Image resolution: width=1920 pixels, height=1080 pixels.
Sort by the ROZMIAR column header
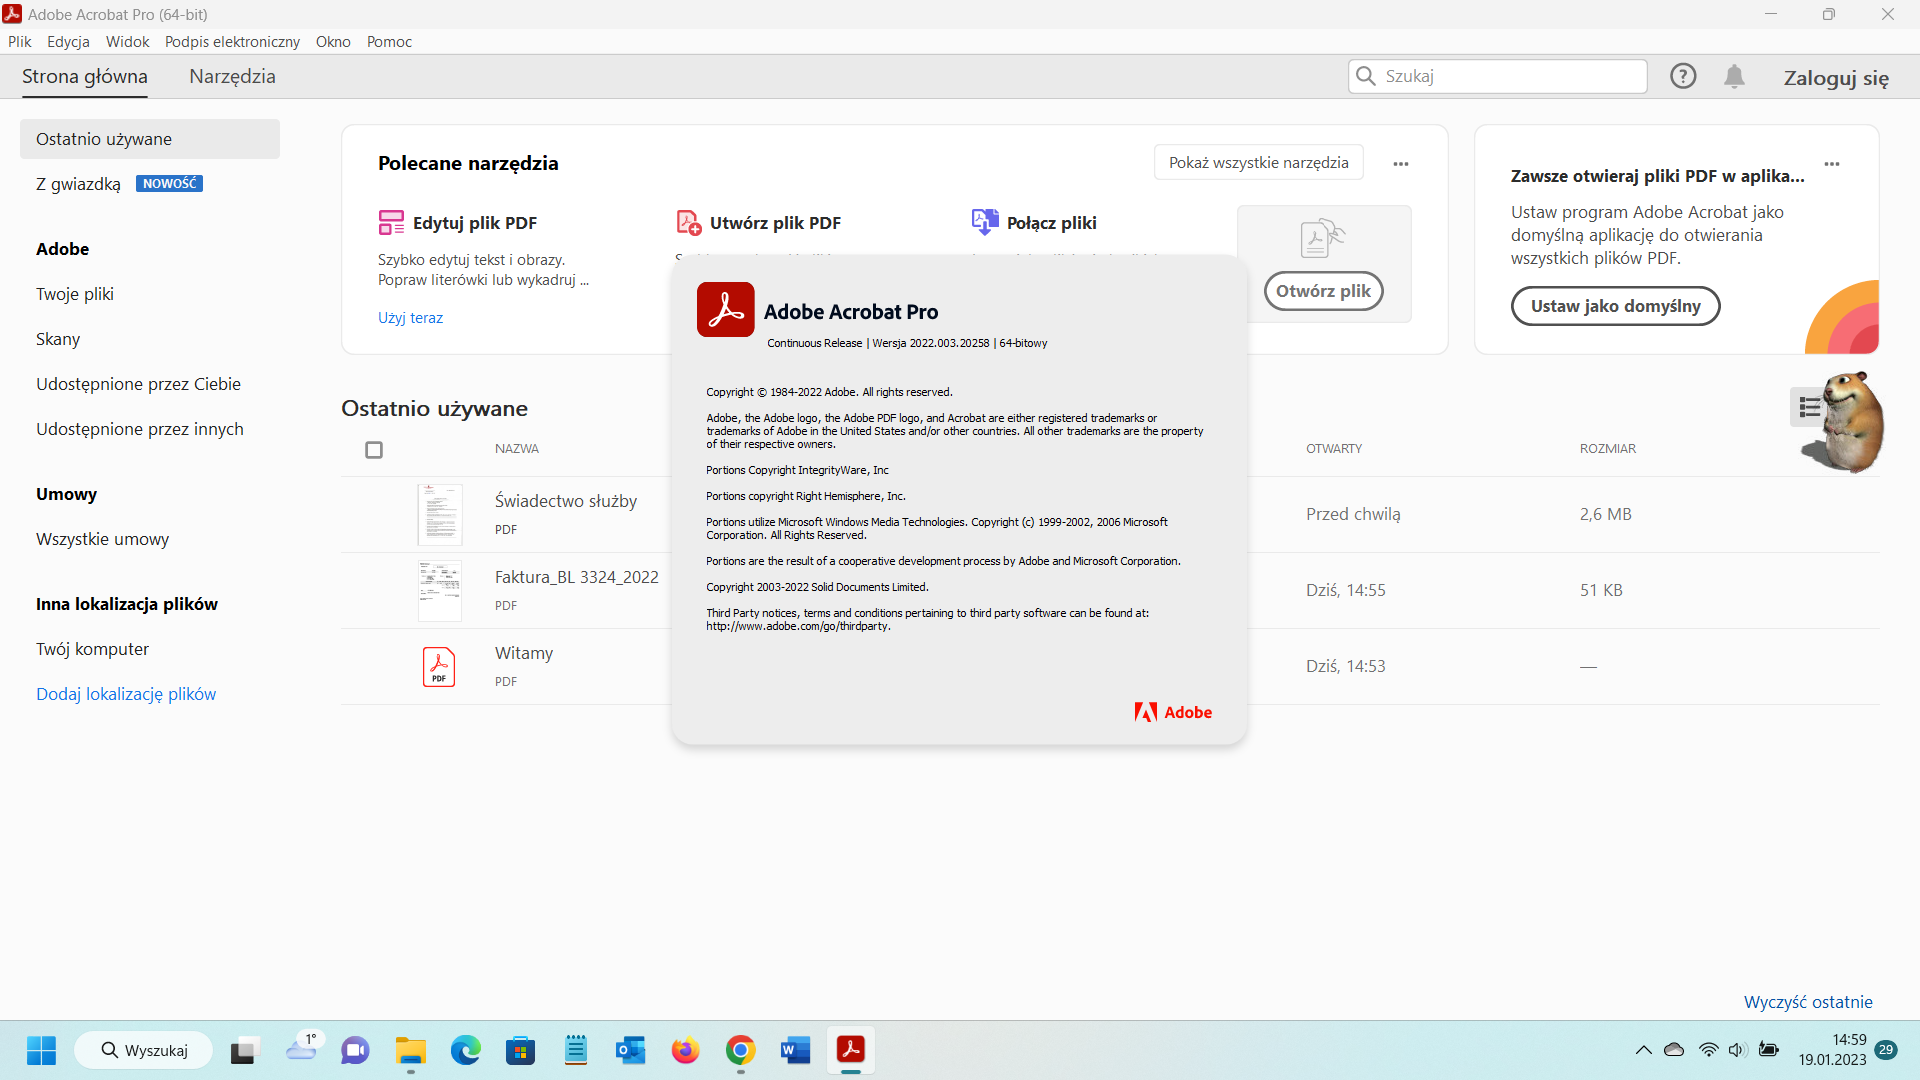[x=1608, y=449]
